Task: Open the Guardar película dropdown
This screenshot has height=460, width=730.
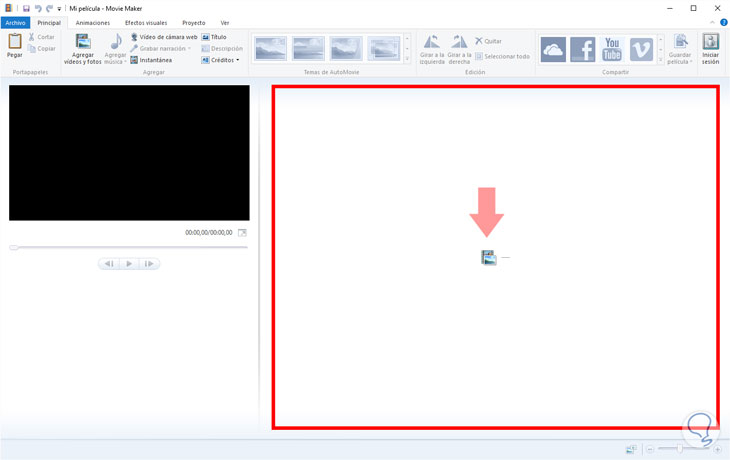Action: 691,61
